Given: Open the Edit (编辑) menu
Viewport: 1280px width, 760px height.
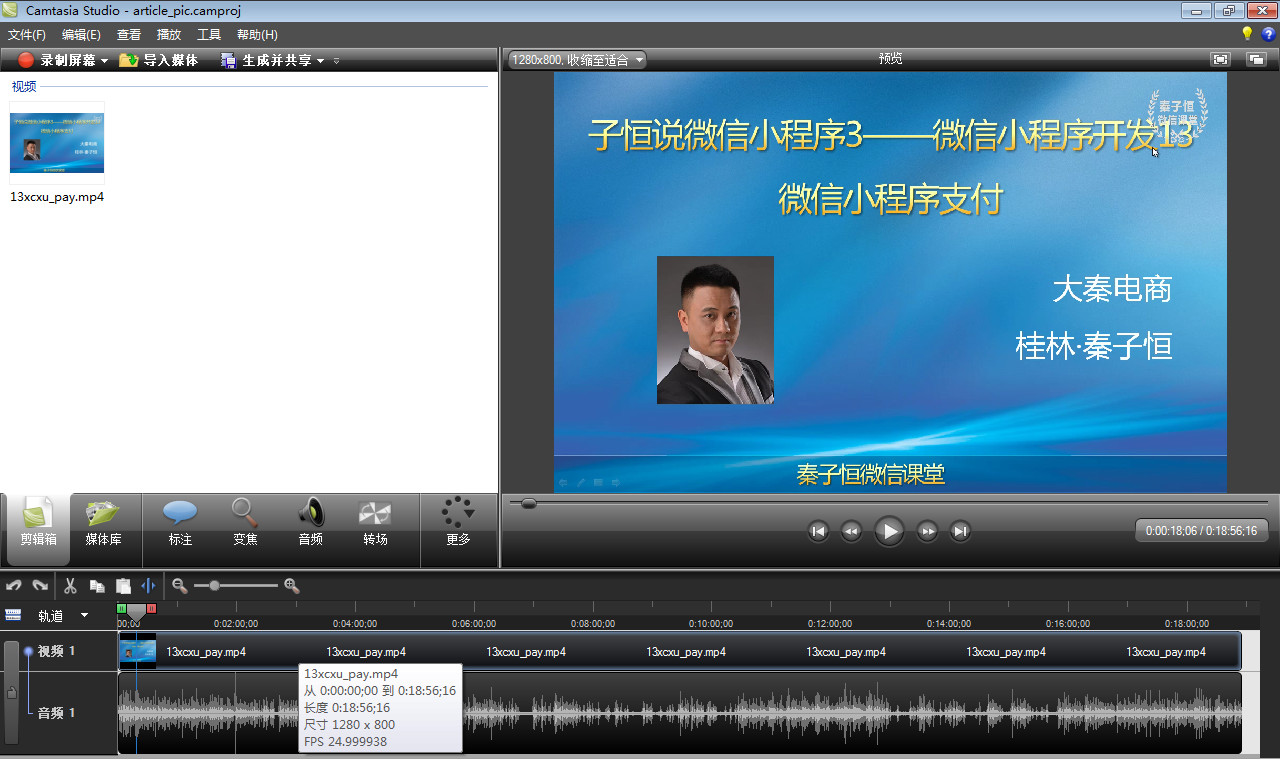Looking at the screenshot, I should [x=81, y=34].
